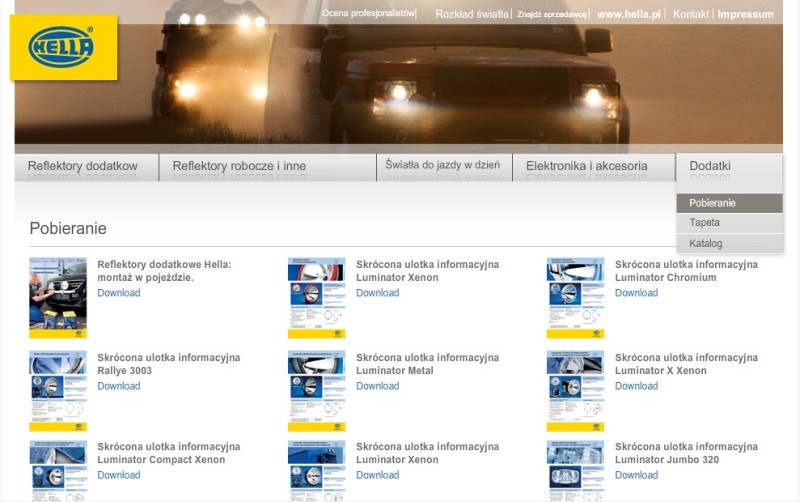Download Reflektory dodatkowe montaż w pojeździe
Screen dimensions: 800x502
119,293
